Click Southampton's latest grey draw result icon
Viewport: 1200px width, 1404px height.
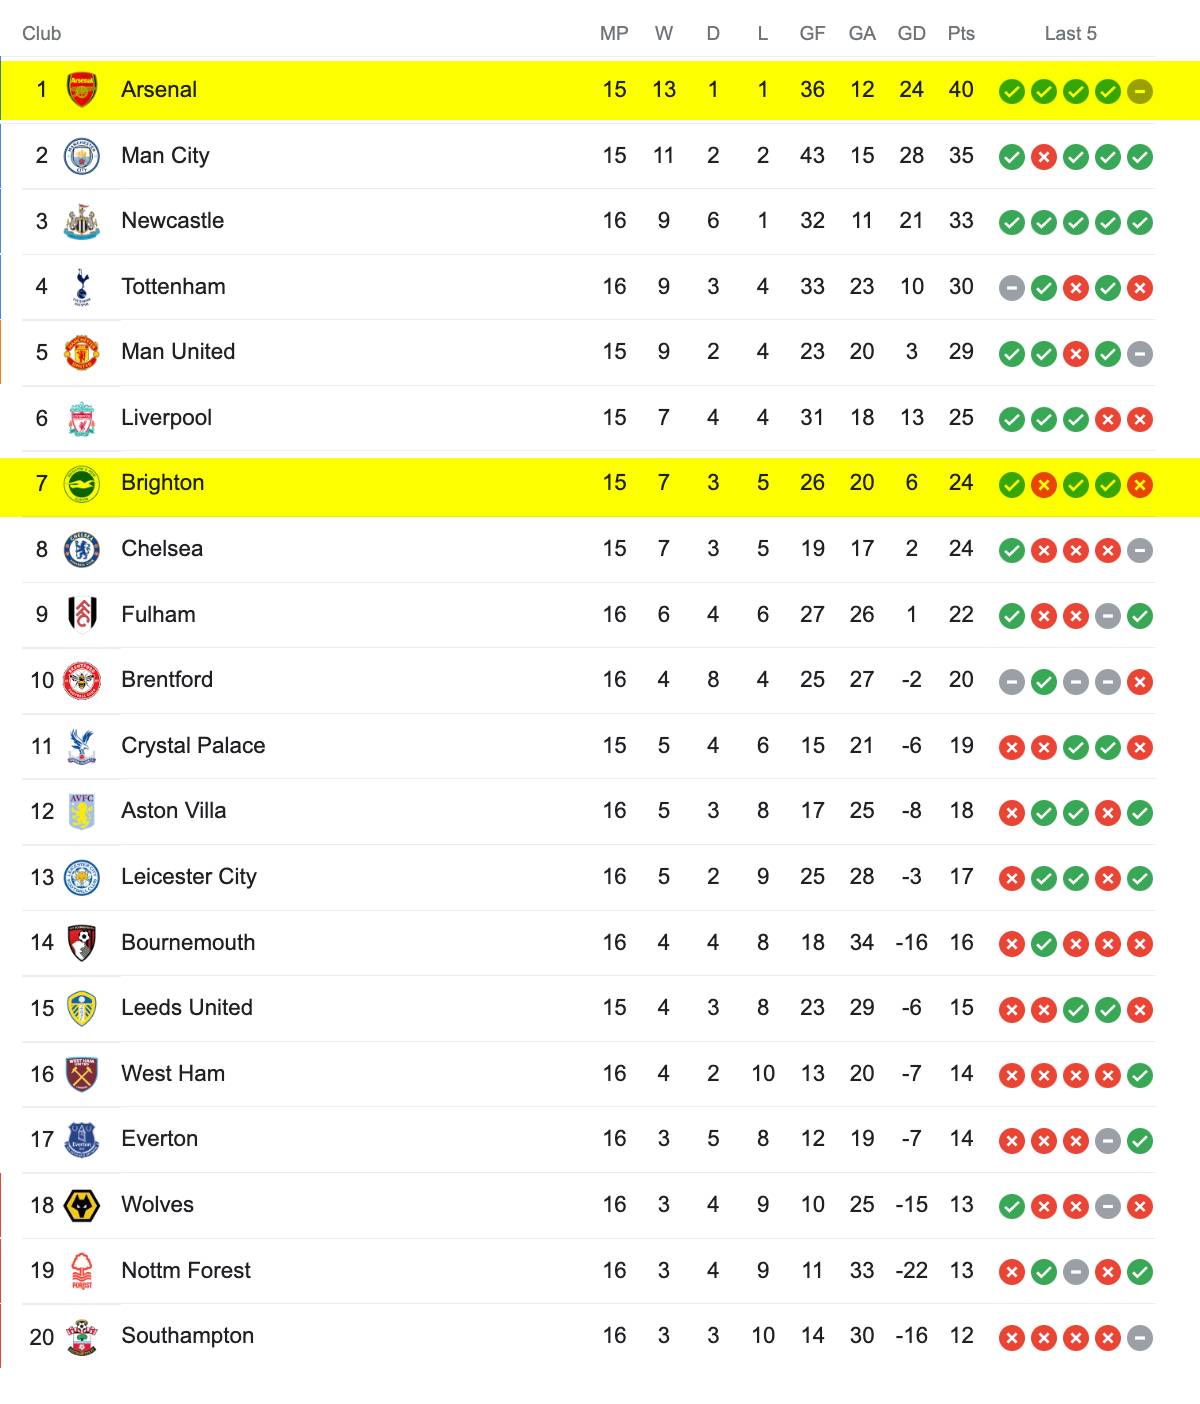coord(1140,1338)
